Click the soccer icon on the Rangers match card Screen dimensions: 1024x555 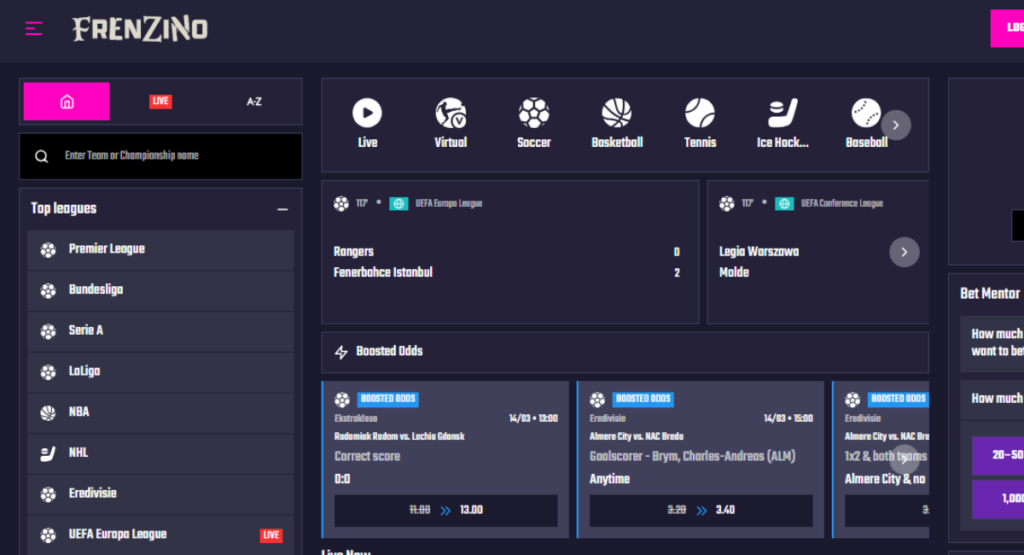click(x=341, y=204)
